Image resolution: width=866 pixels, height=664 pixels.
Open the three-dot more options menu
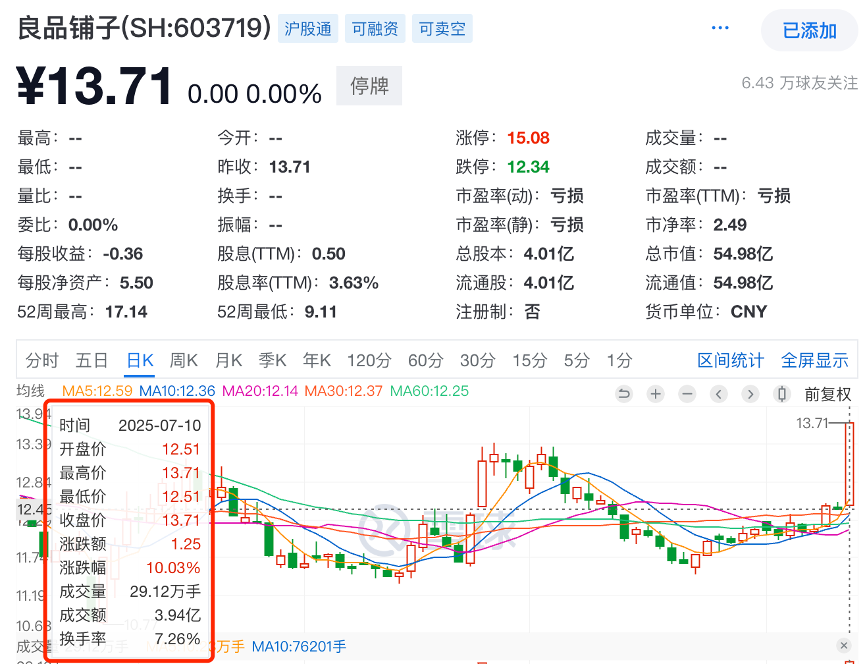[x=720, y=29]
